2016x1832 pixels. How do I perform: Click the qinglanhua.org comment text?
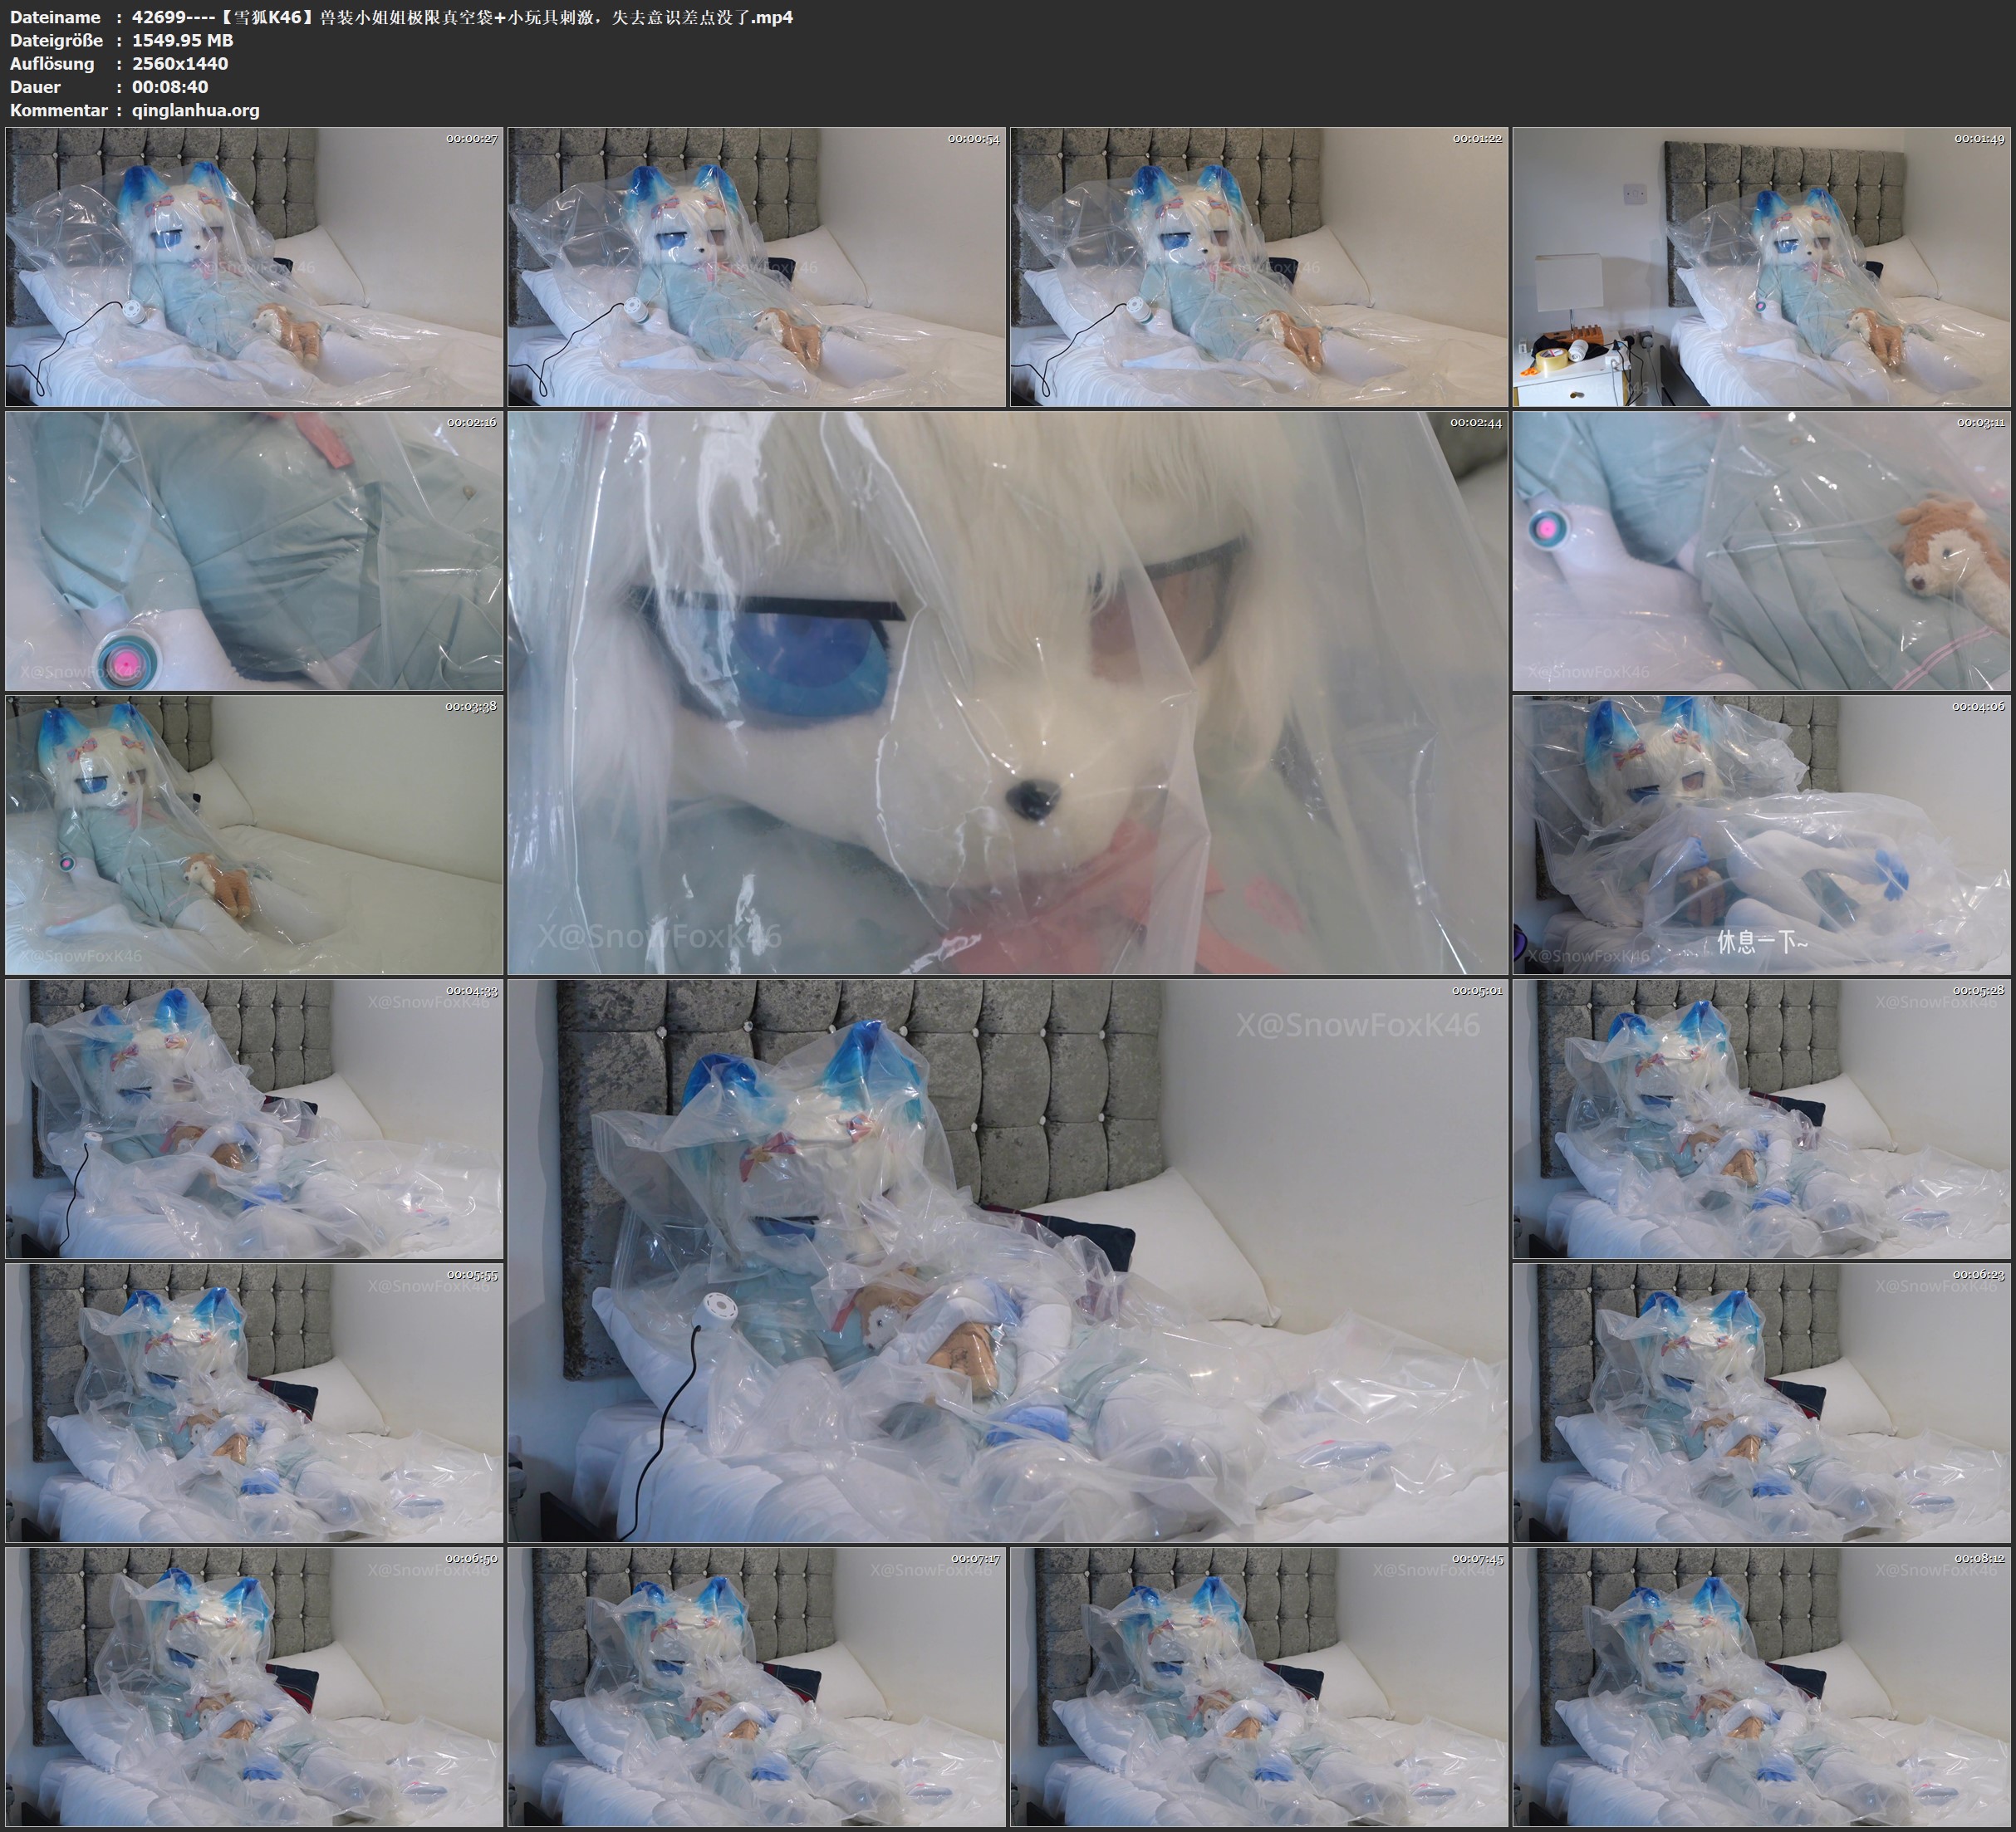196,110
